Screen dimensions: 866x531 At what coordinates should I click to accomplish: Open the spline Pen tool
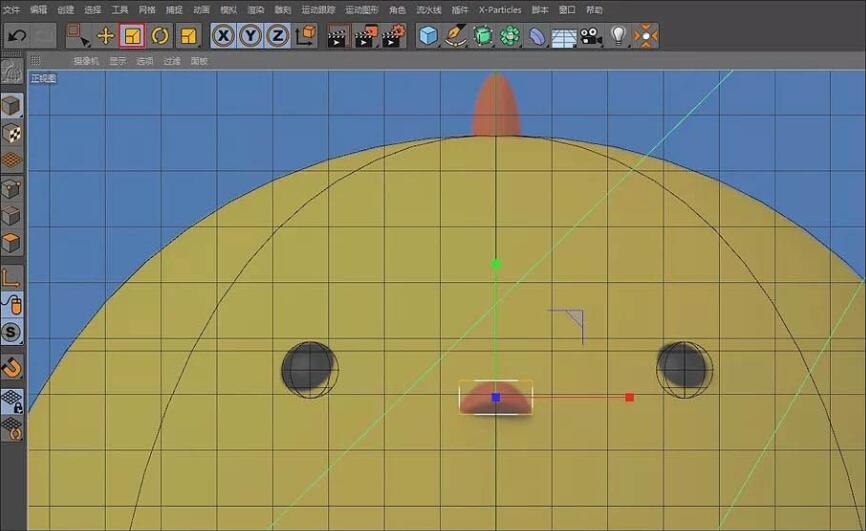[x=456, y=36]
